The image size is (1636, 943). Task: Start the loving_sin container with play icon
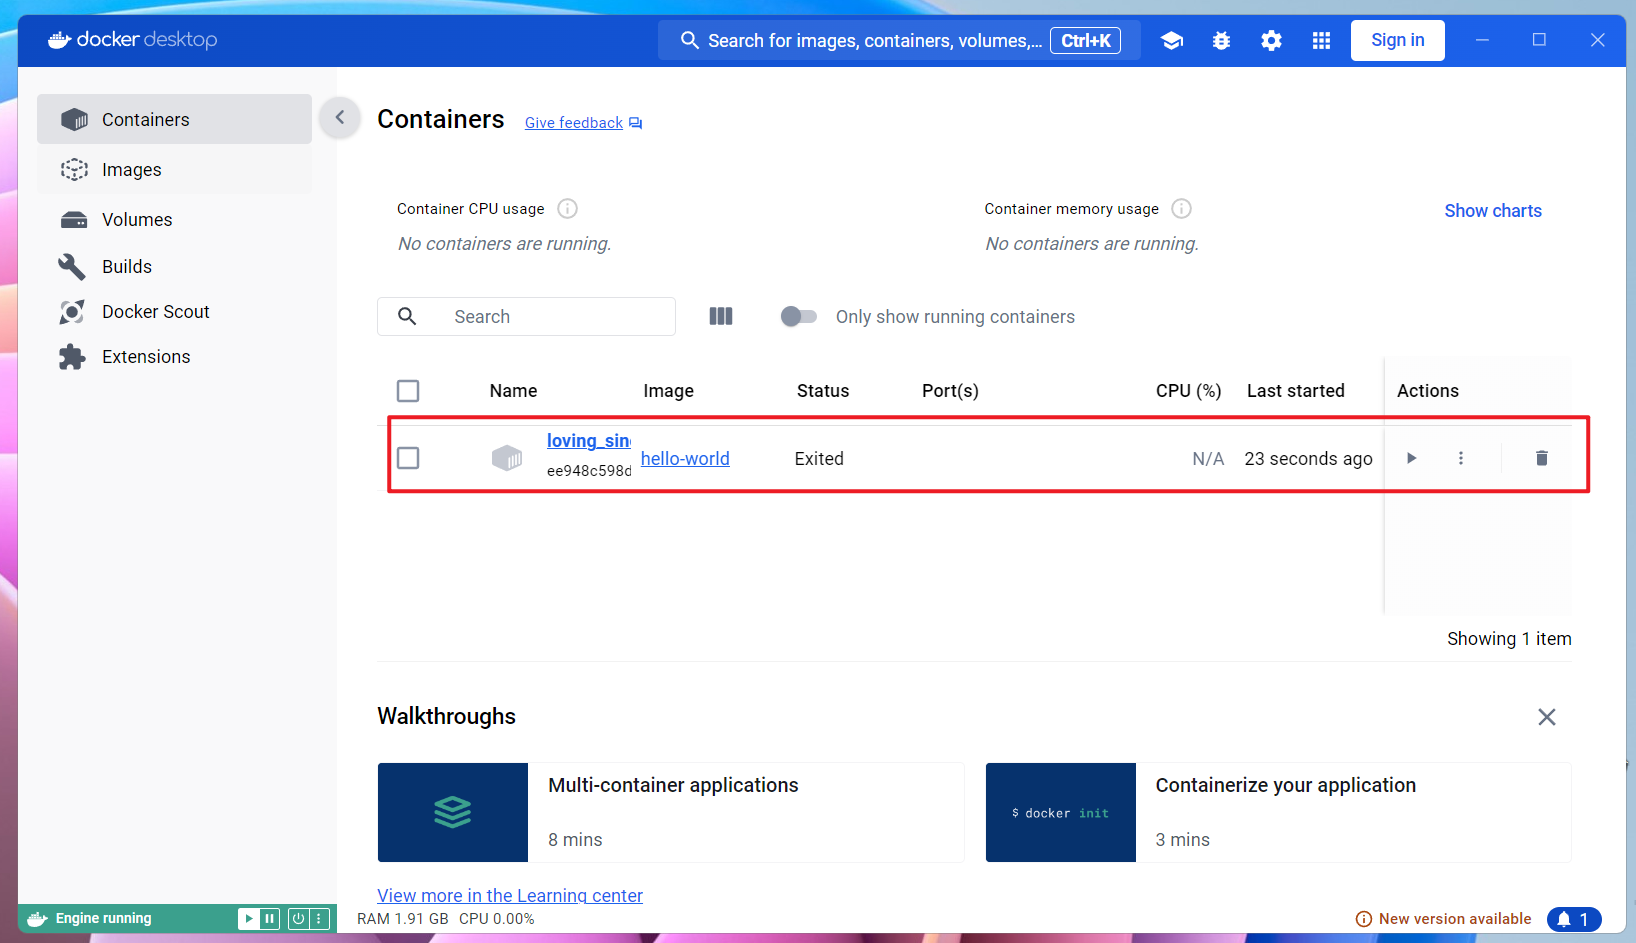point(1411,458)
